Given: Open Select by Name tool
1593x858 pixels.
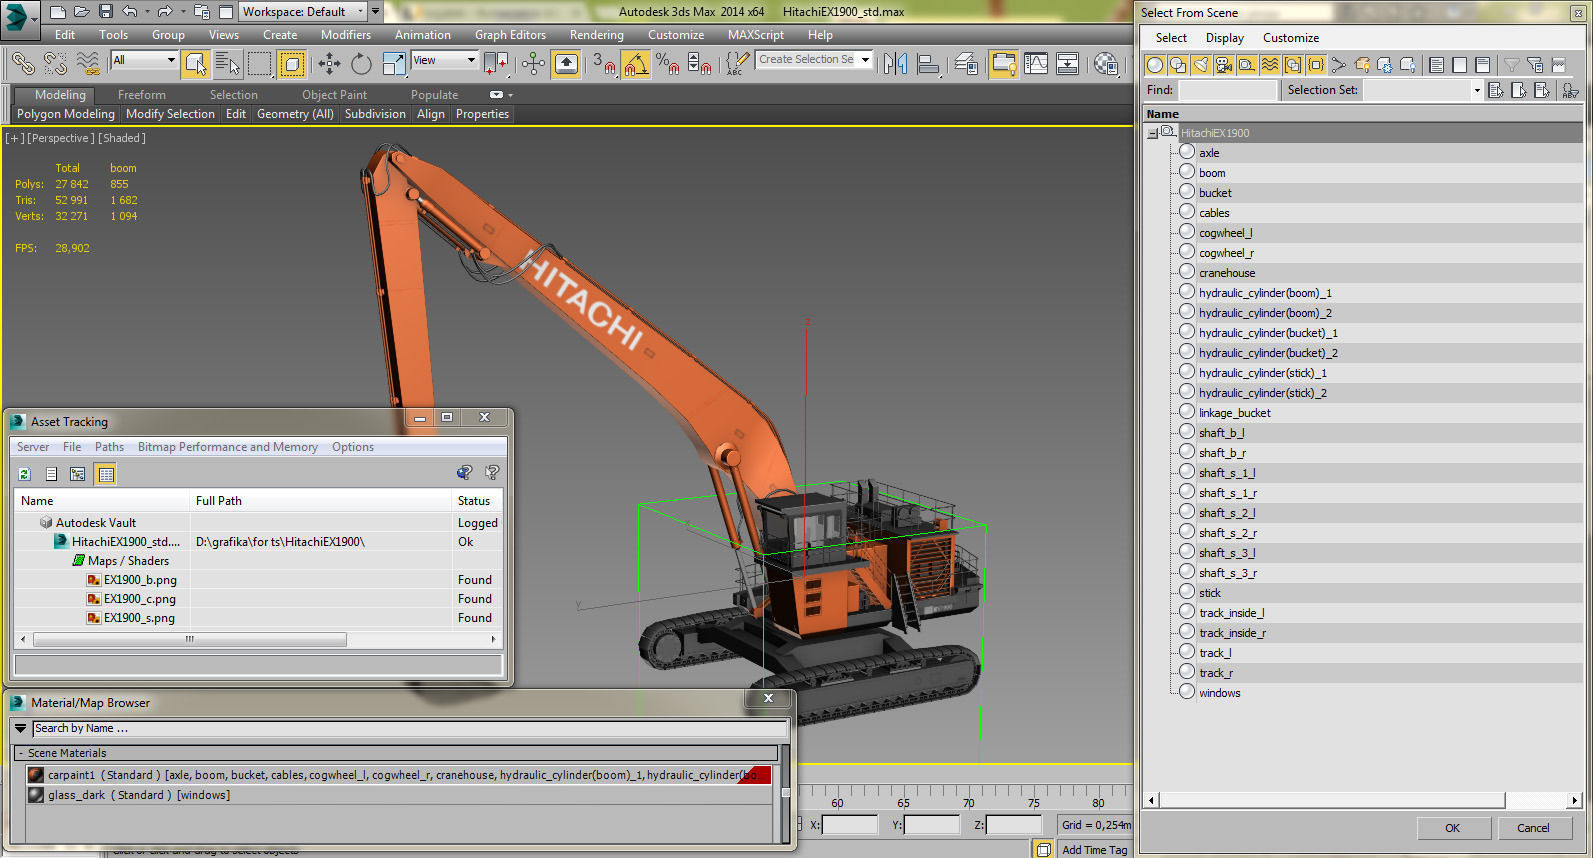Looking at the screenshot, I should pos(228,64).
